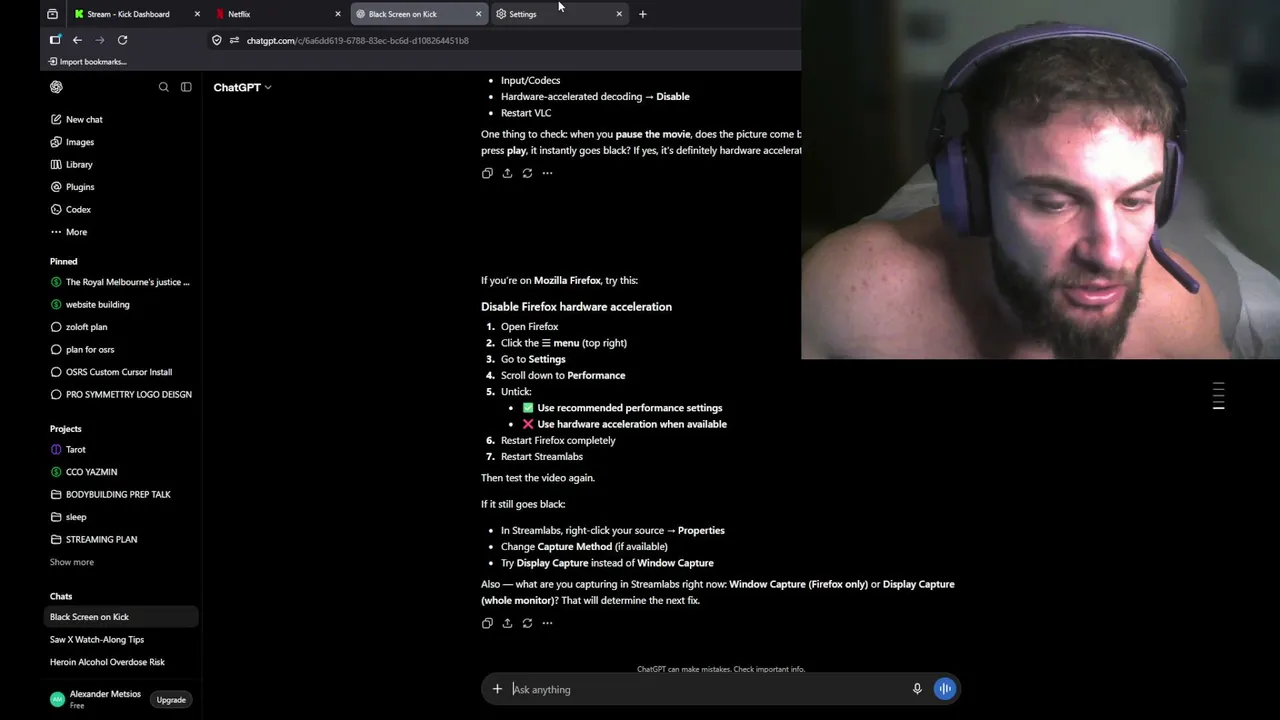Screen dimensions: 1280x720
Task: Click the Upgrade button
Action: click(171, 700)
